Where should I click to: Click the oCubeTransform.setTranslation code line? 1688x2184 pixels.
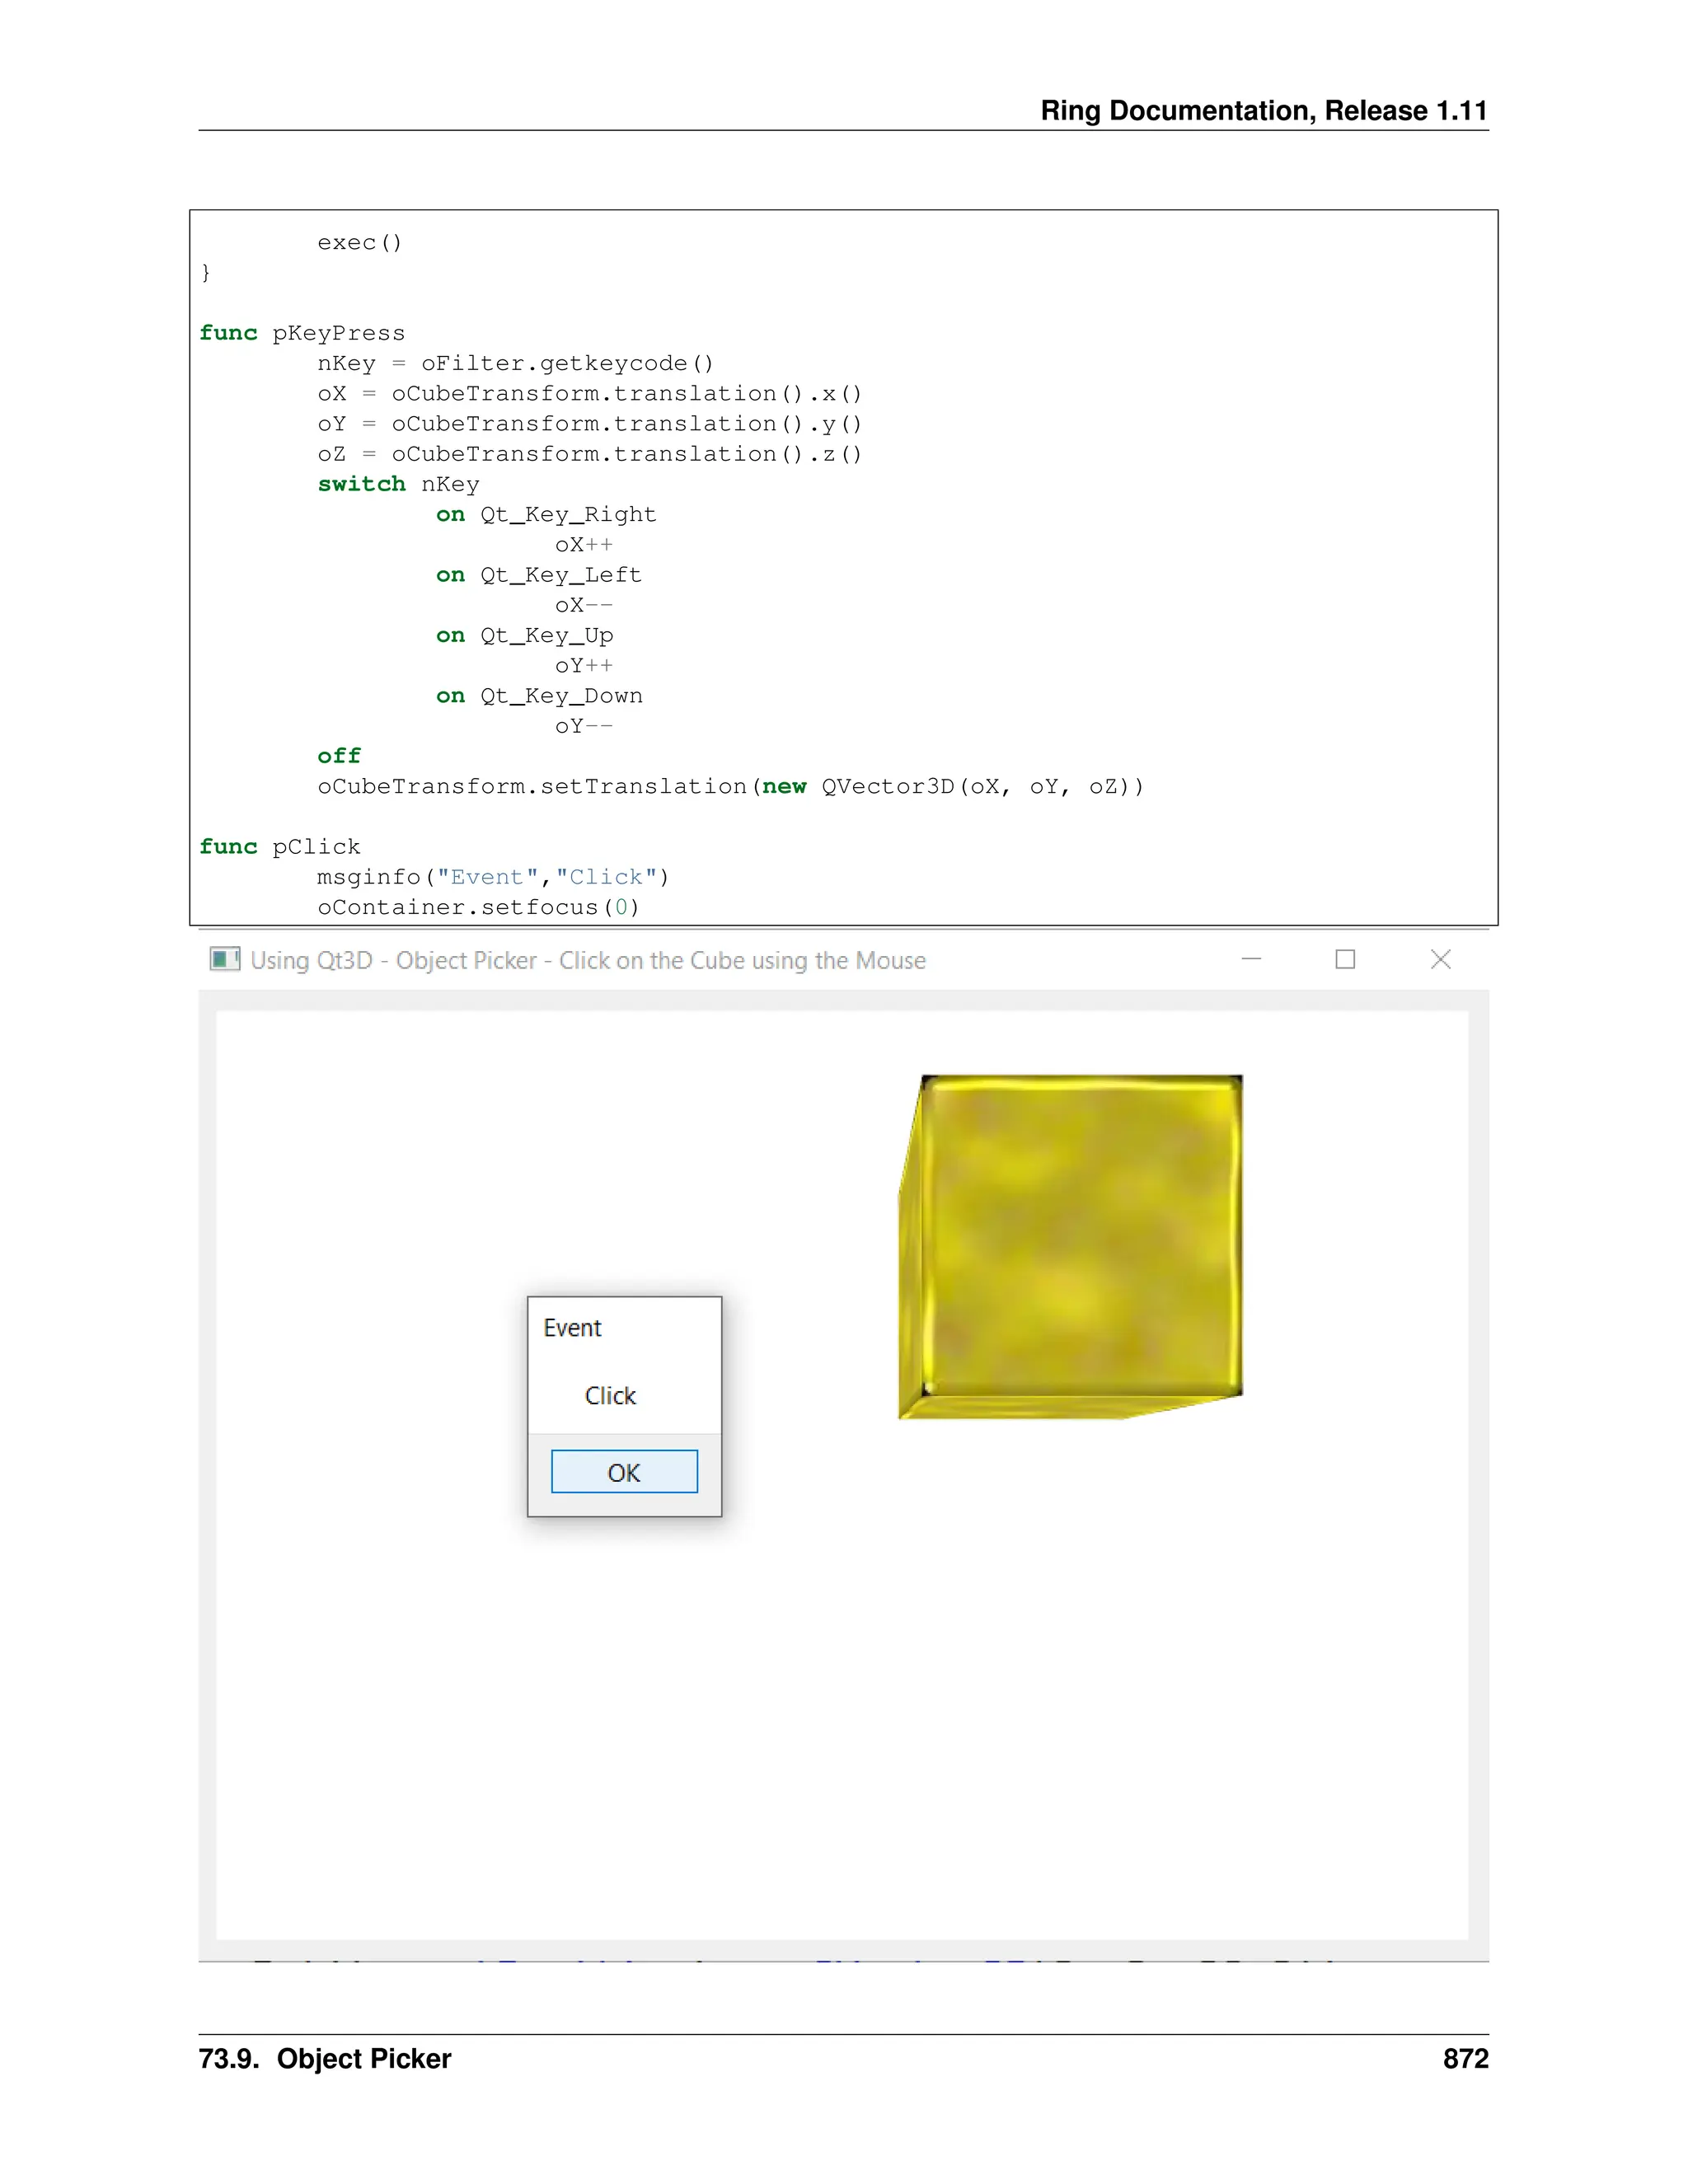[x=730, y=786]
